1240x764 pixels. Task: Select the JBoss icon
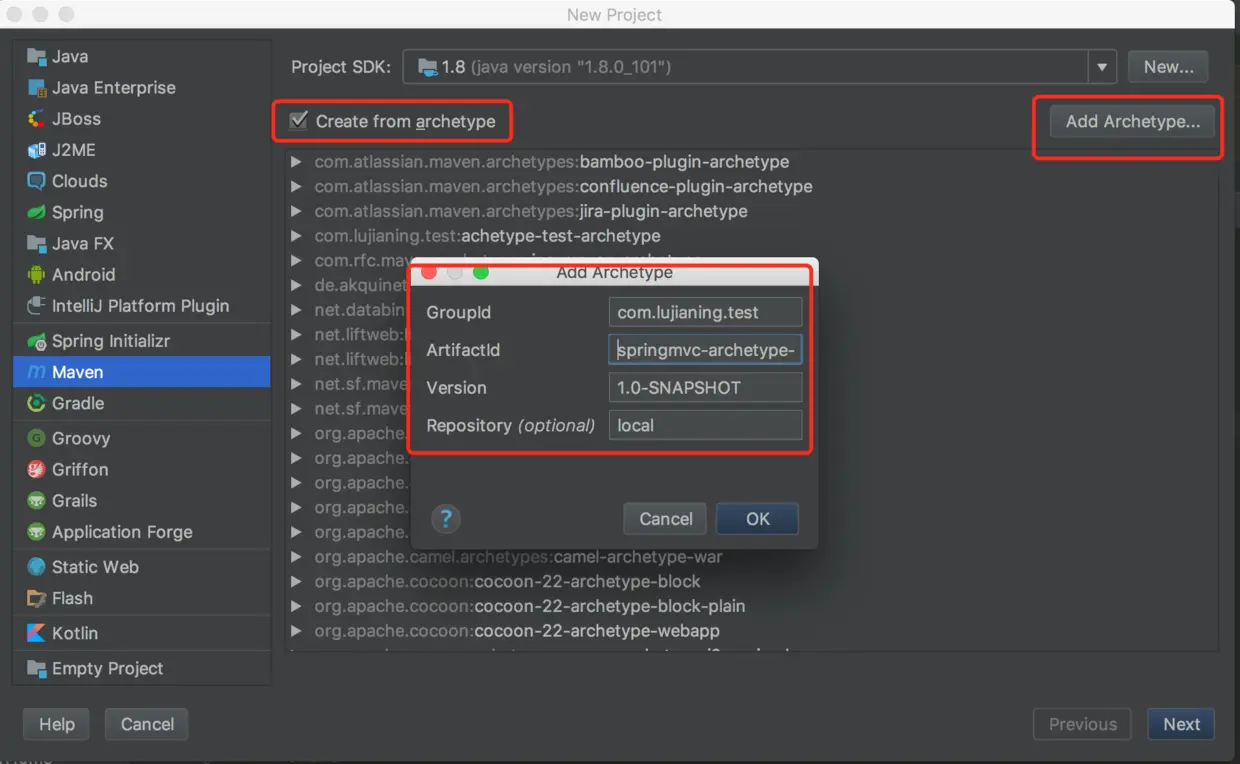coord(37,118)
